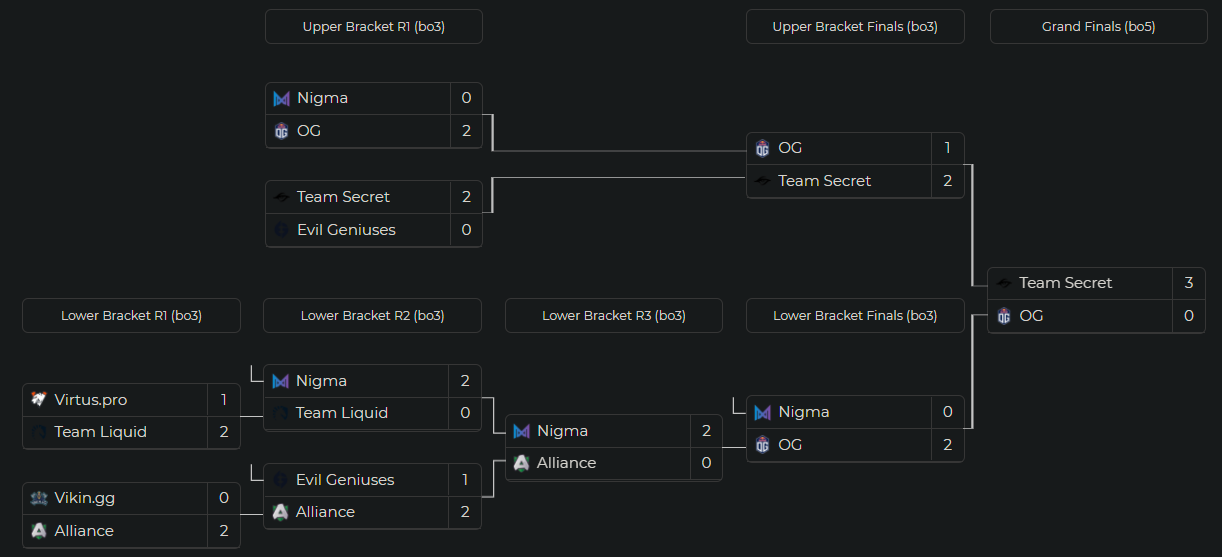Viewport: 1222px width, 557px height.
Task: Click OG logo in the Grand Finals match
Action: click(1004, 316)
